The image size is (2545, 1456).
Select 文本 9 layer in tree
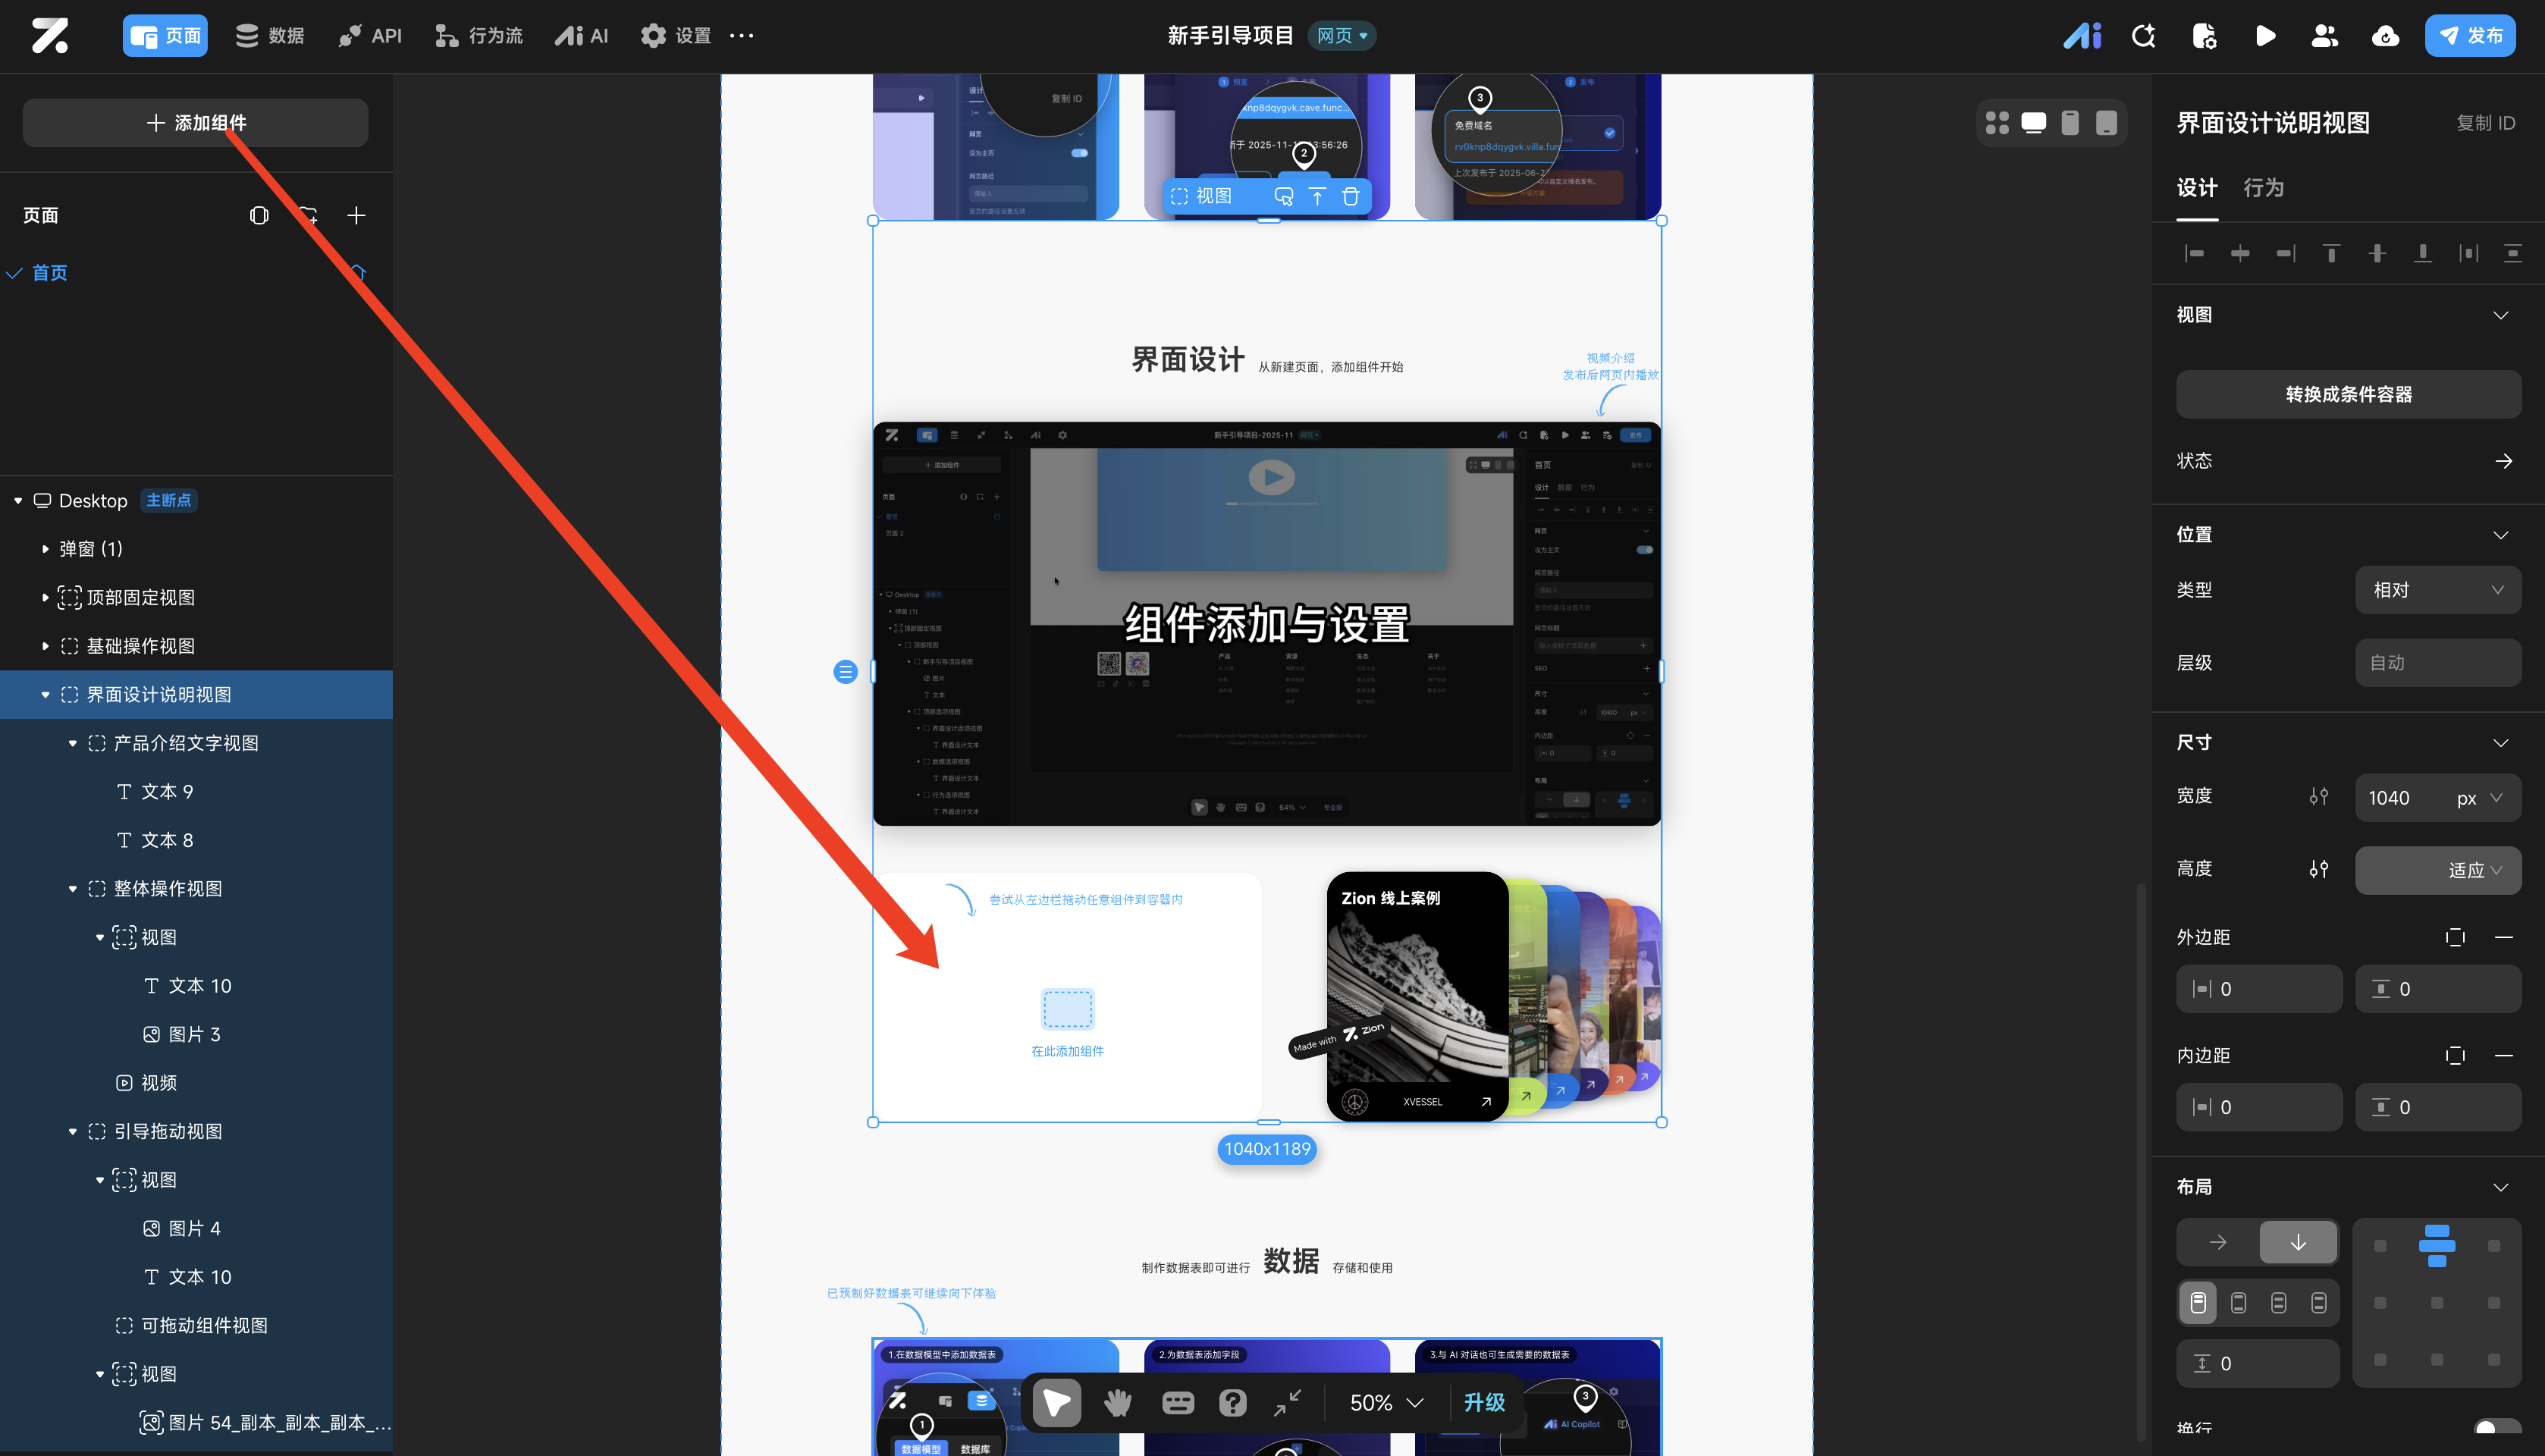pos(167,792)
